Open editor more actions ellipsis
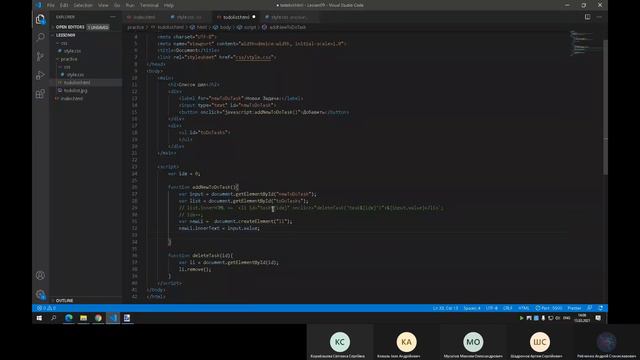 [x=599, y=17]
